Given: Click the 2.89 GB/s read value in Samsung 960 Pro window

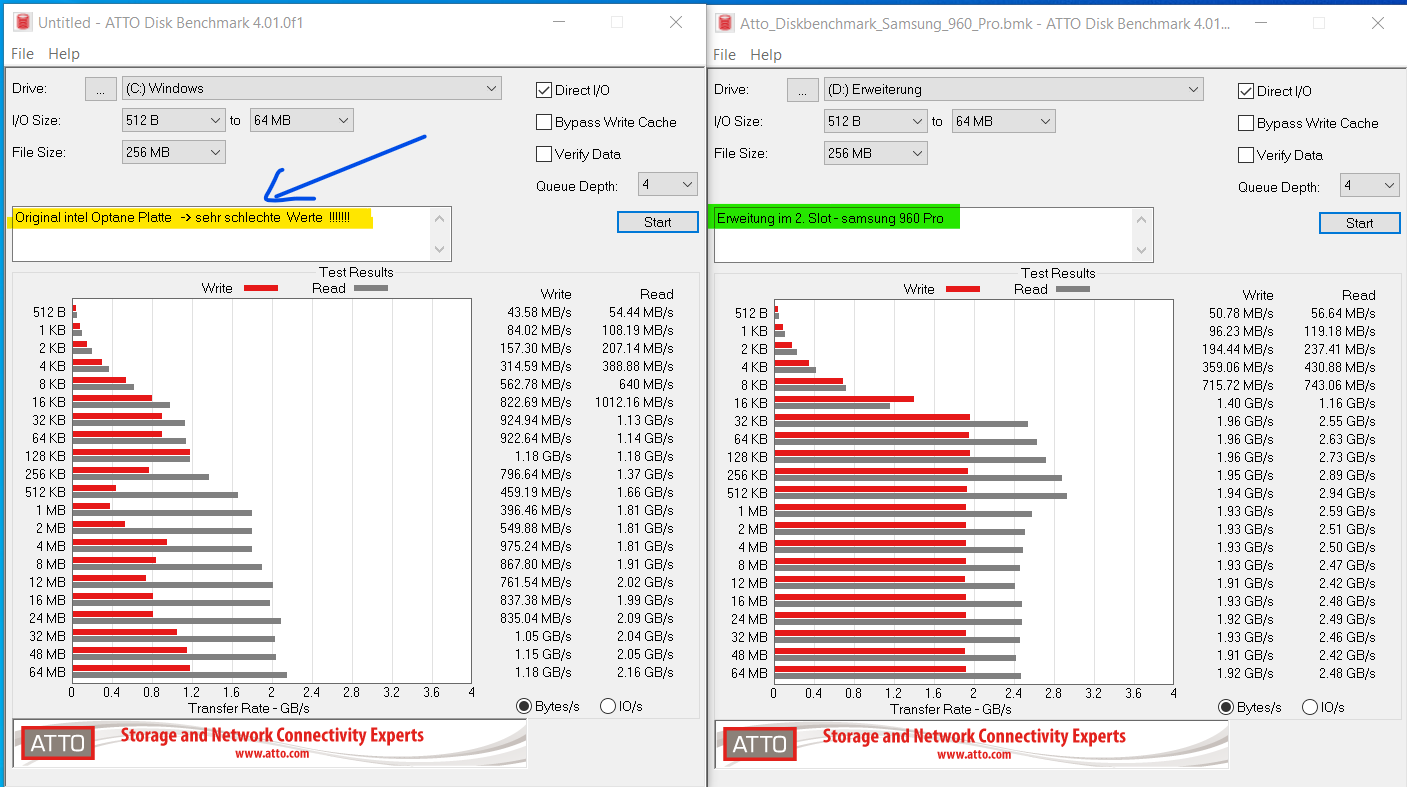Looking at the screenshot, I should point(1347,475).
